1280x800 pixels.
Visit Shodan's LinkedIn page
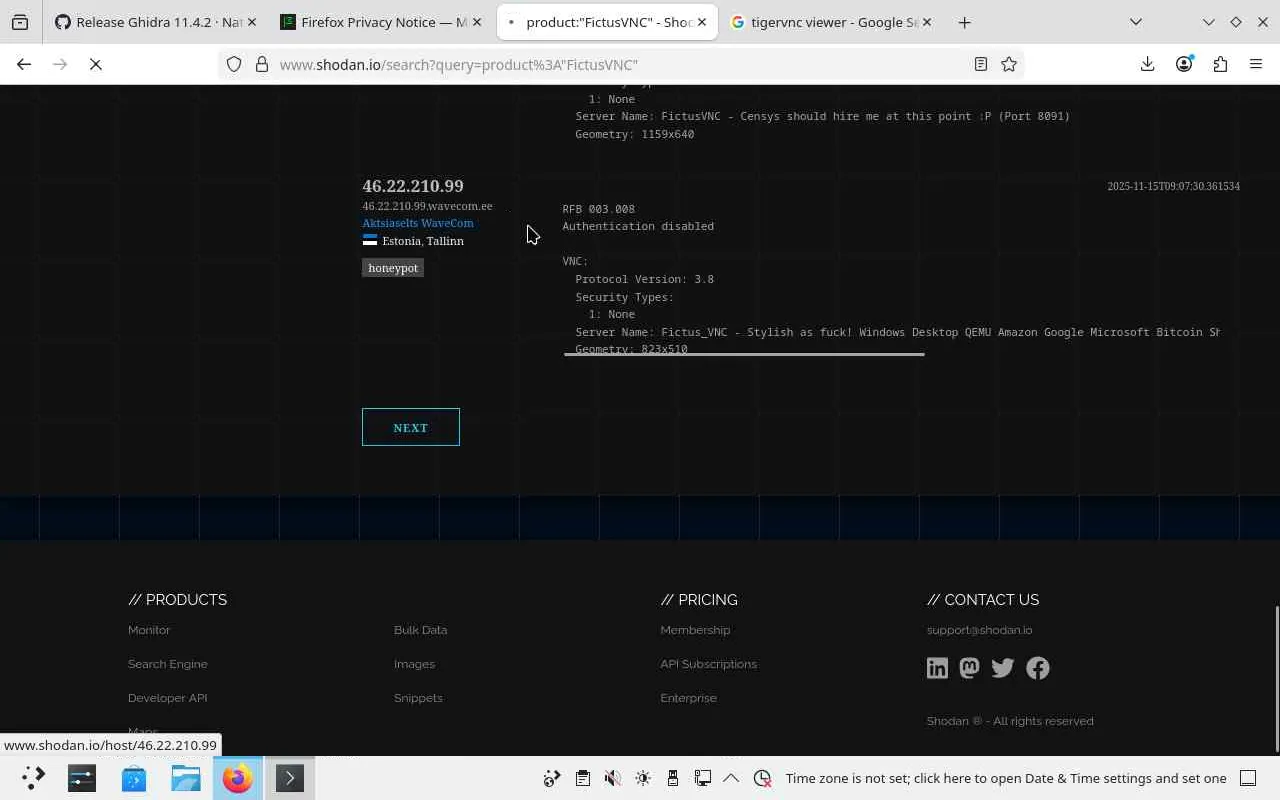point(937,668)
